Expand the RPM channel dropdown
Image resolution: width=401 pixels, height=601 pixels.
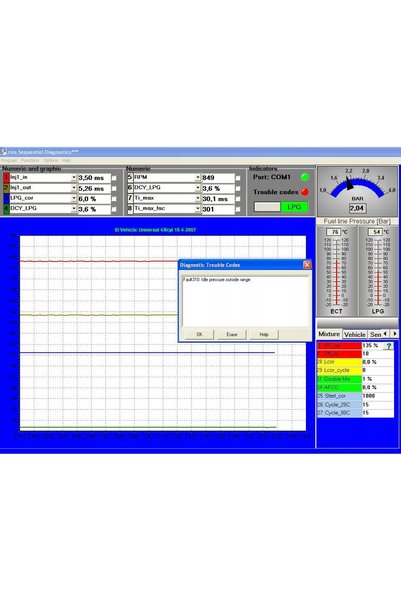click(x=198, y=178)
